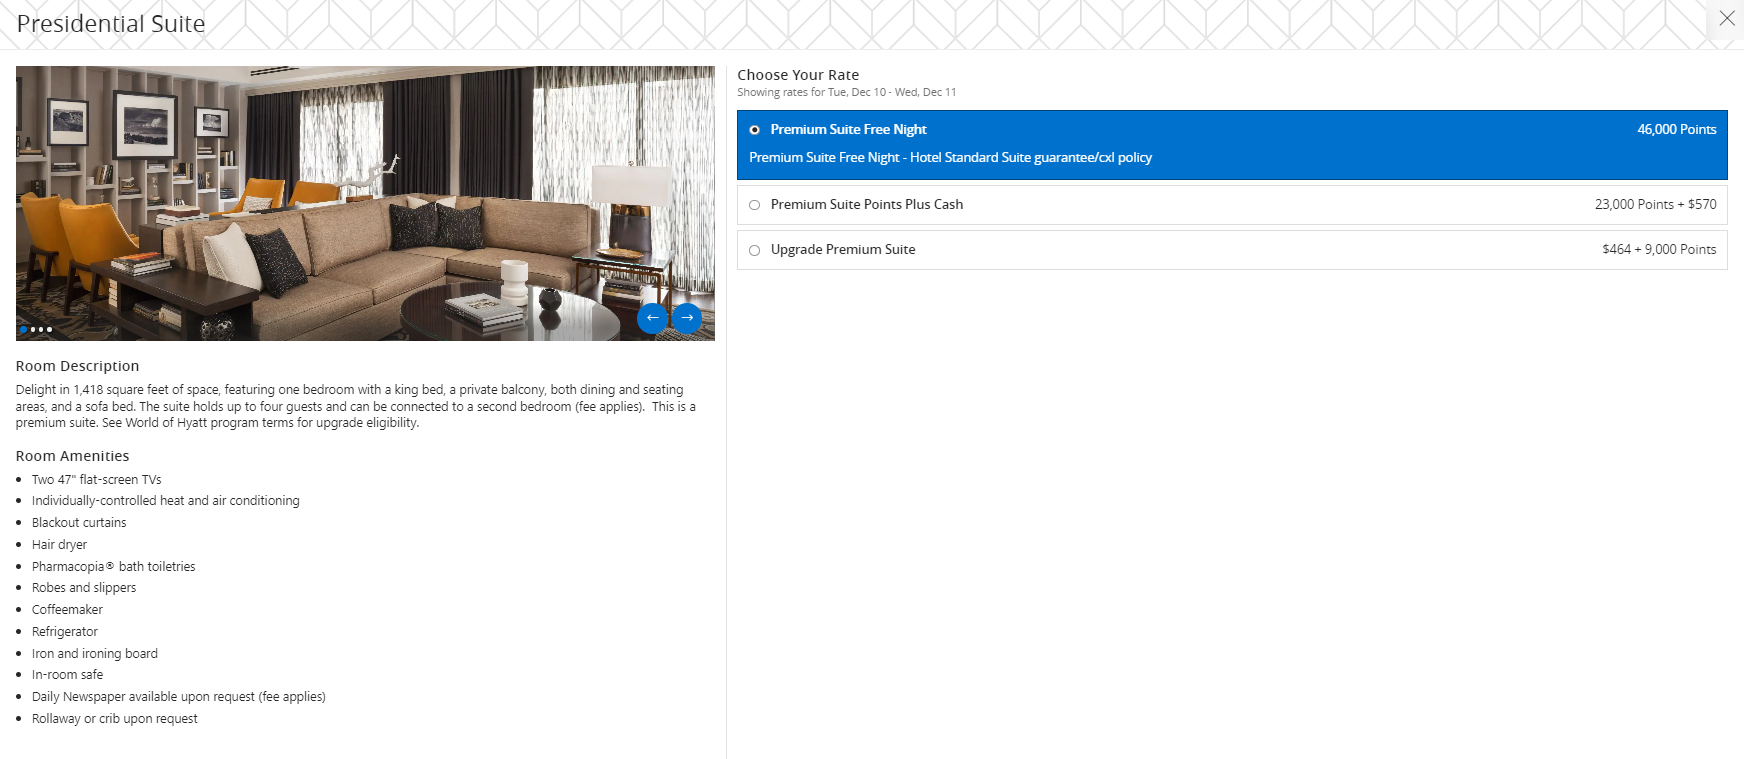1744x759 pixels.
Task: Choose the Premium Suite Points Plus Cash radio
Action: coord(754,205)
